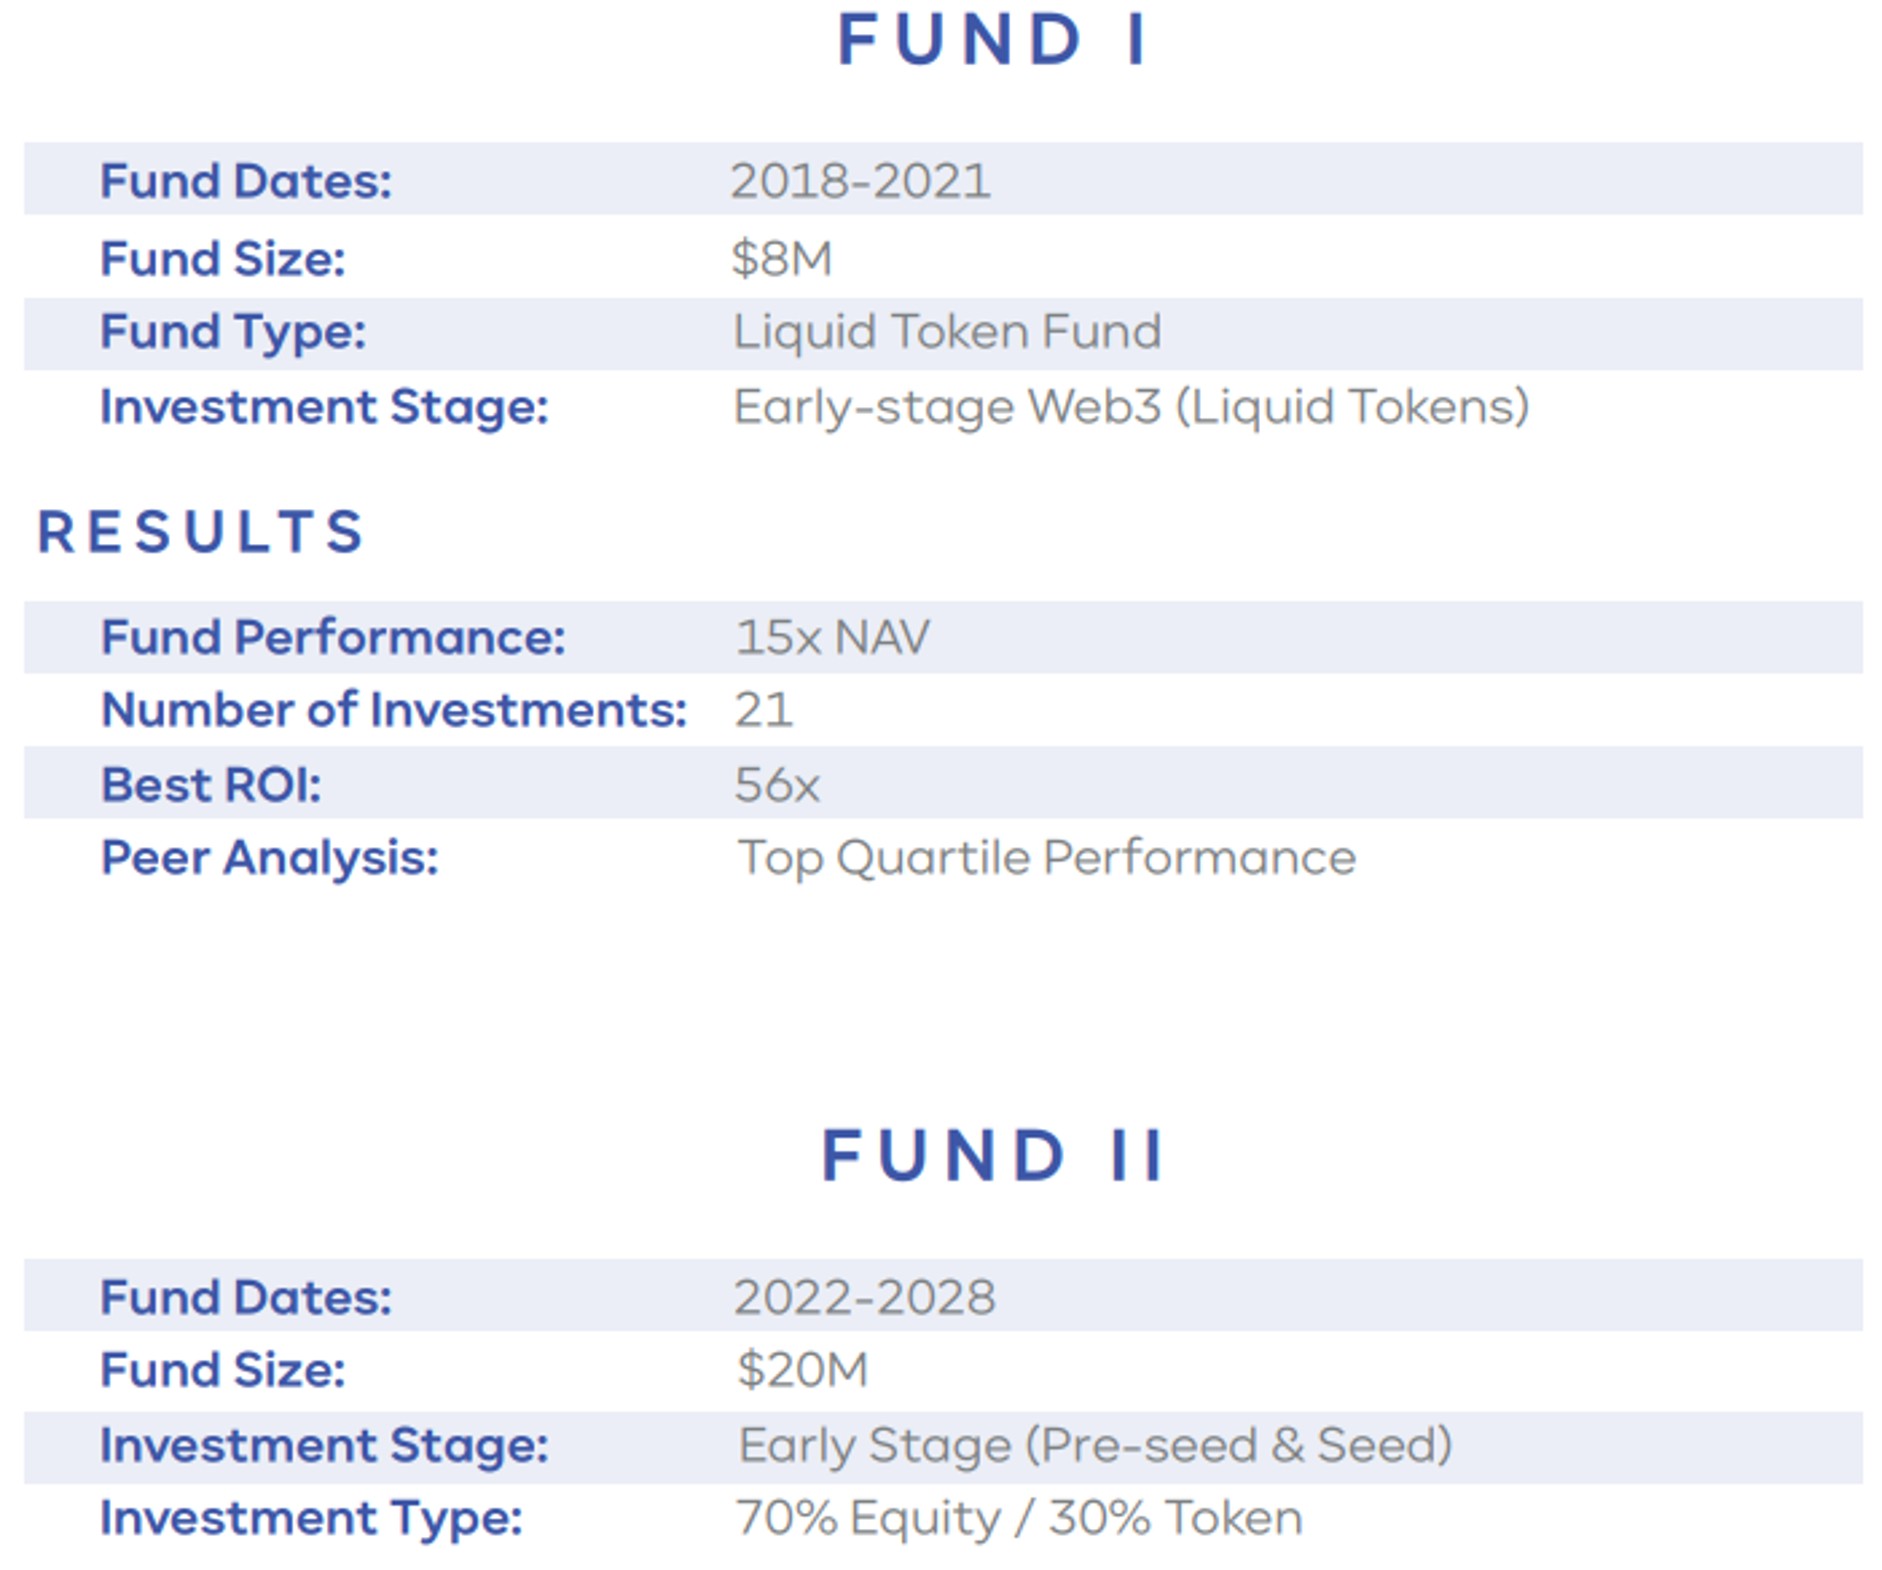Viewport: 1882px width, 1570px height.
Task: Click the FUND II heading
Action: (991, 1156)
